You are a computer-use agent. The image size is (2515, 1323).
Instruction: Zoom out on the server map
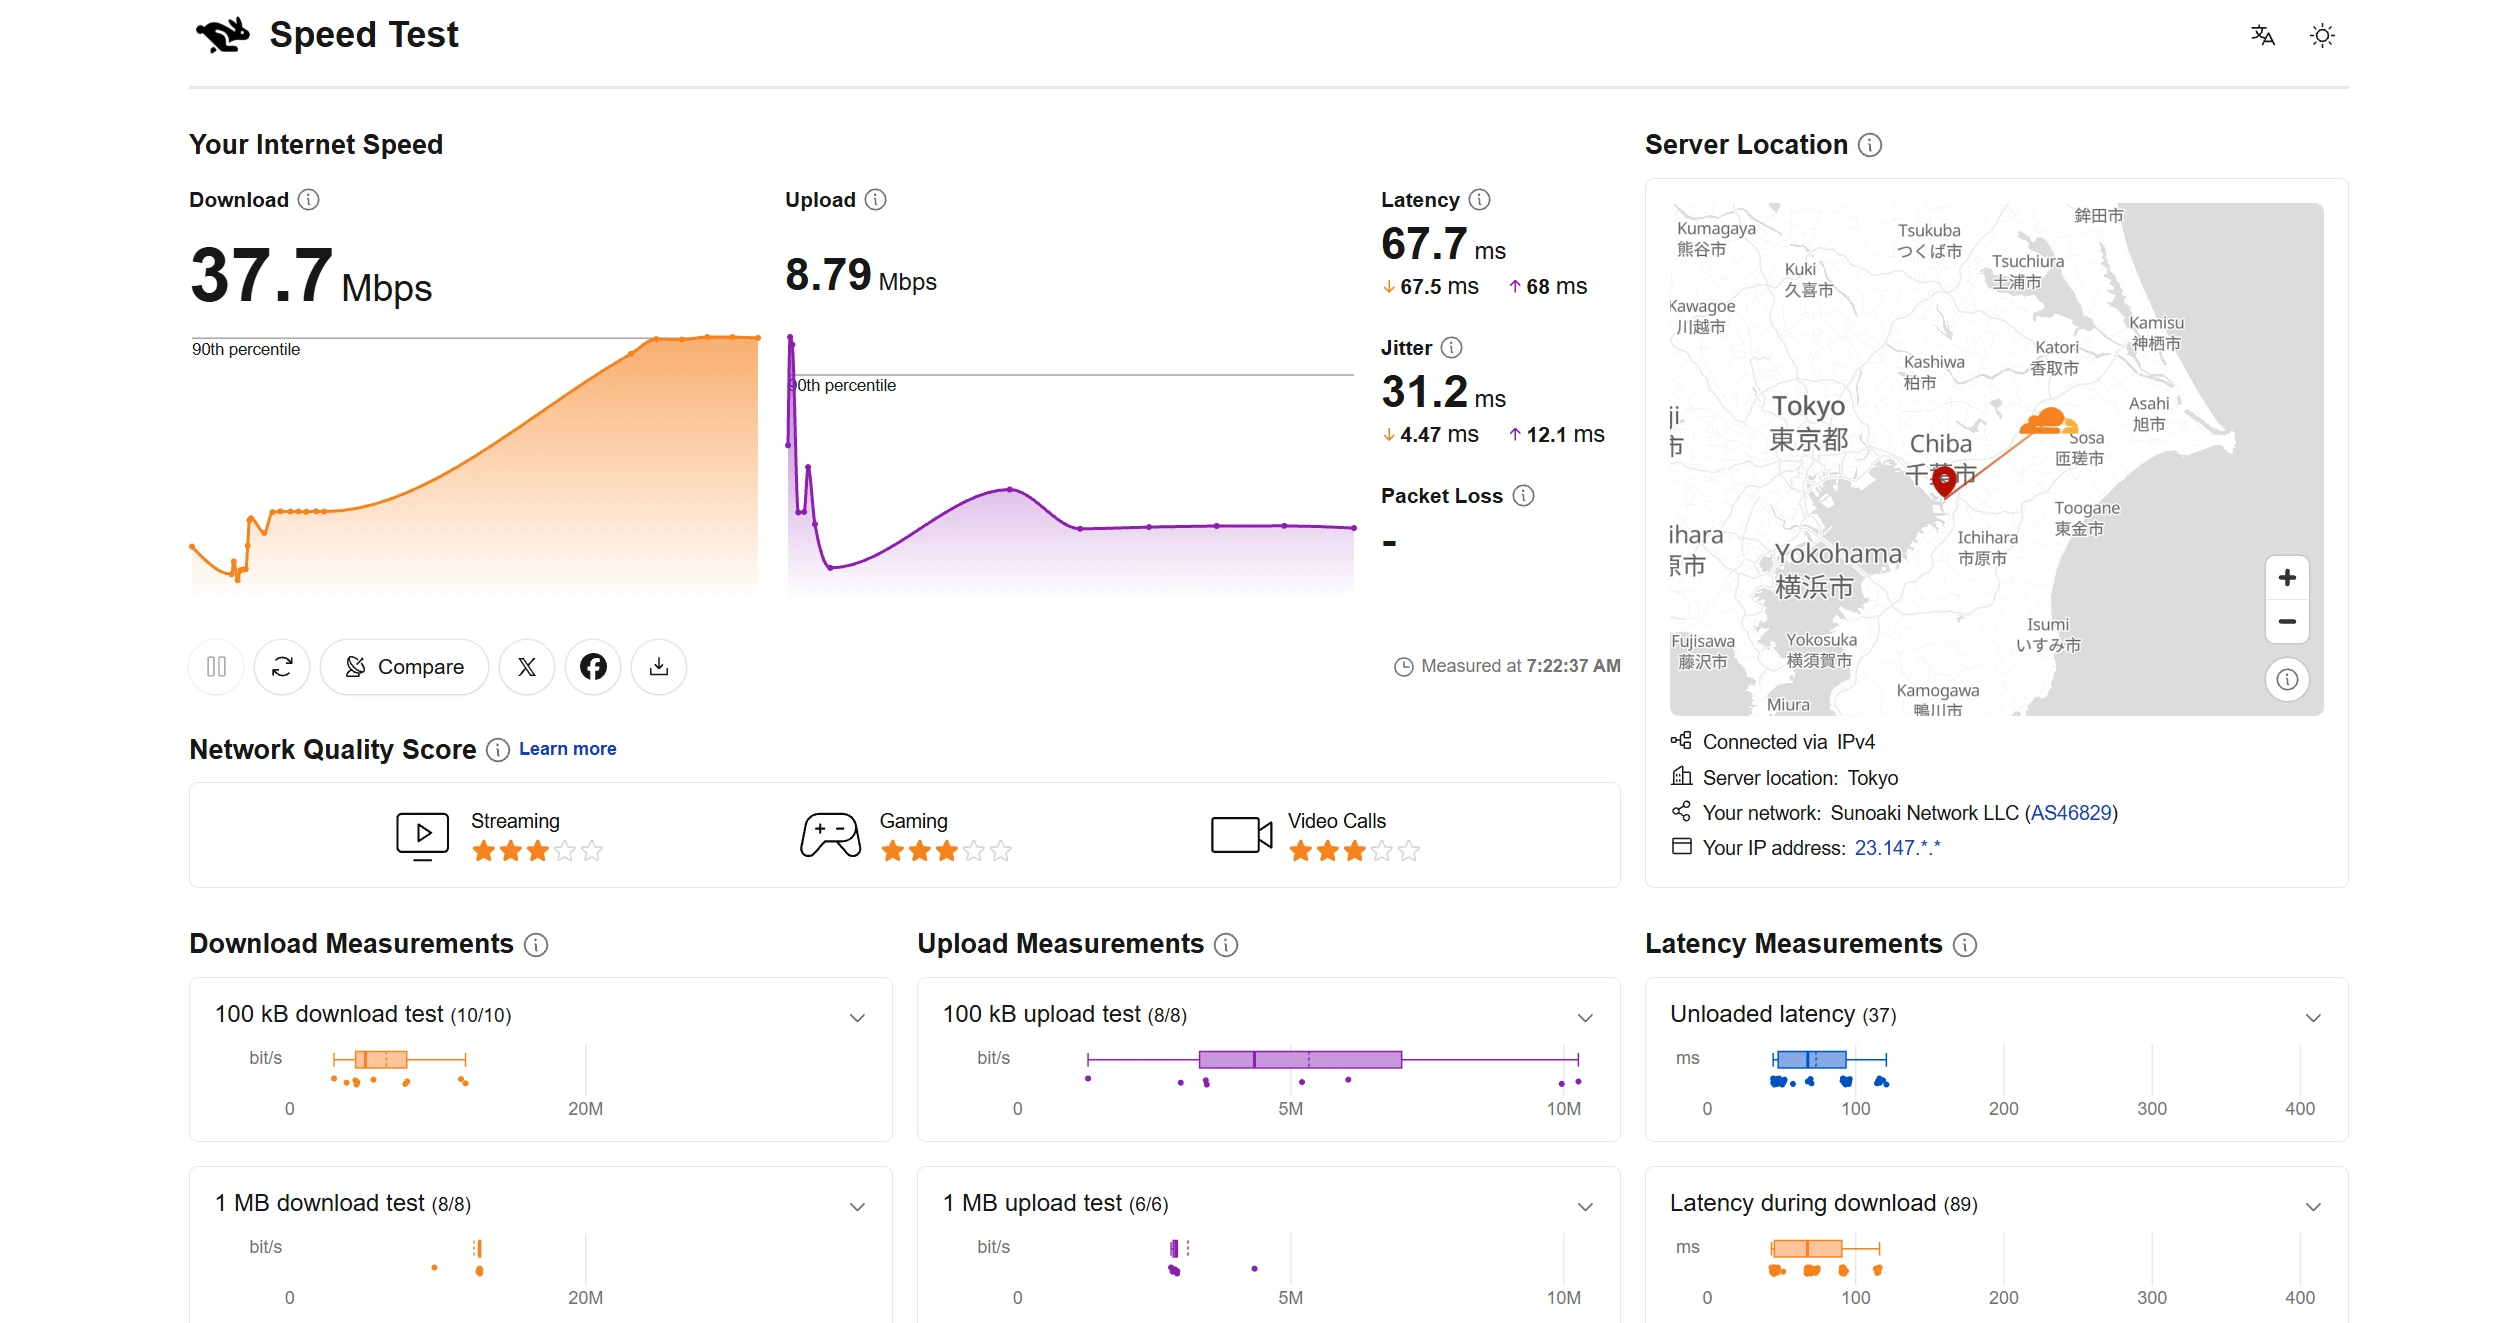point(2287,622)
